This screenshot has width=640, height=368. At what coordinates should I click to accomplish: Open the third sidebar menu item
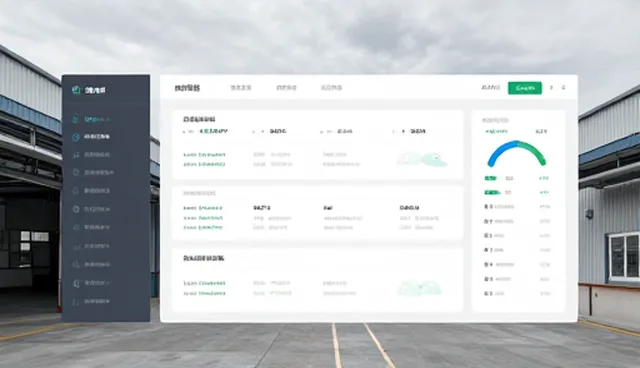point(92,155)
